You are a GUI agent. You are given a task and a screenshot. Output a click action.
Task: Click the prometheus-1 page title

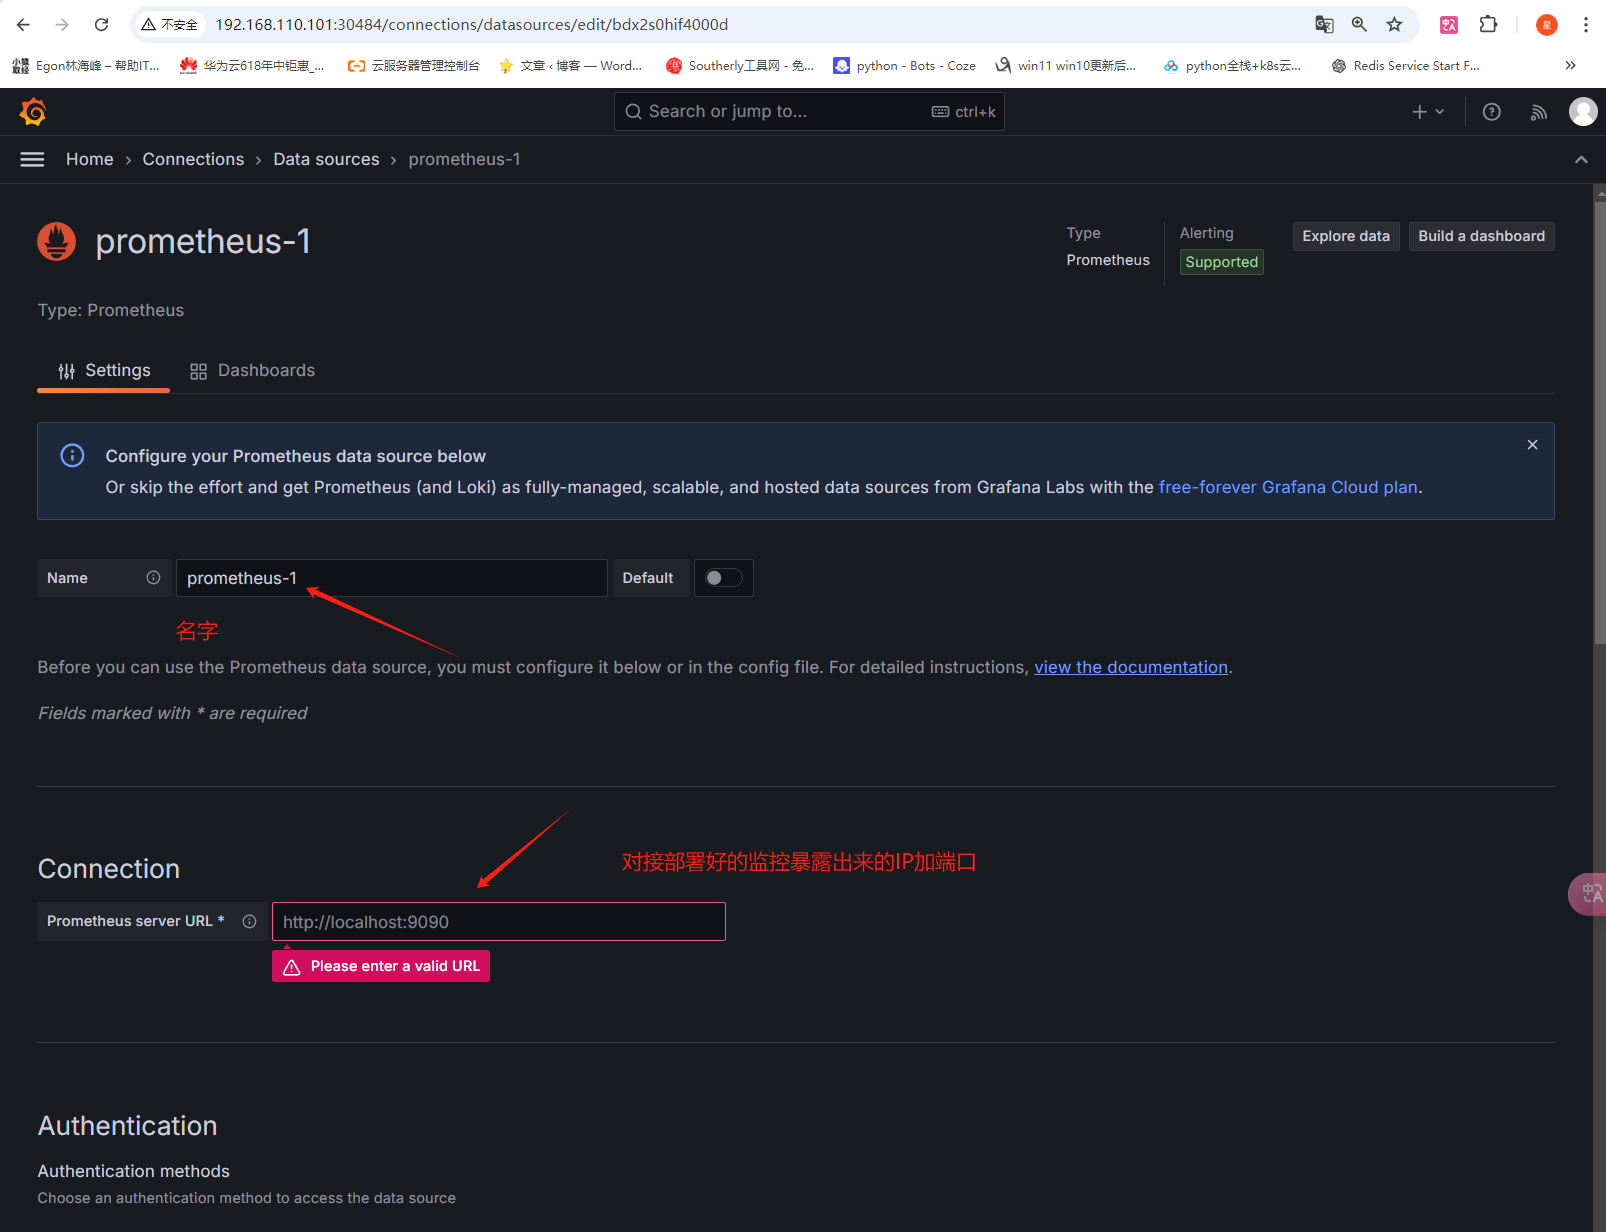pos(203,242)
